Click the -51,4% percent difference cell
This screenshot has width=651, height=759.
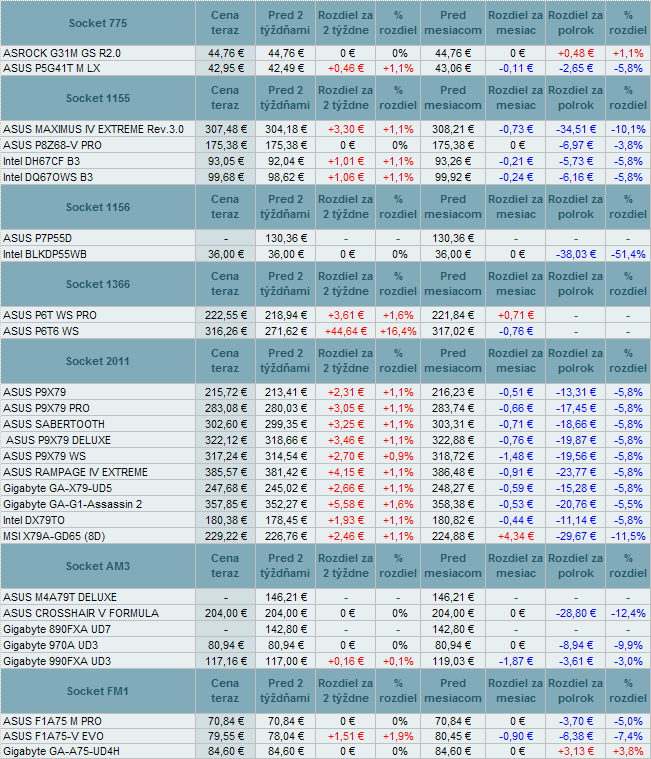click(x=628, y=254)
